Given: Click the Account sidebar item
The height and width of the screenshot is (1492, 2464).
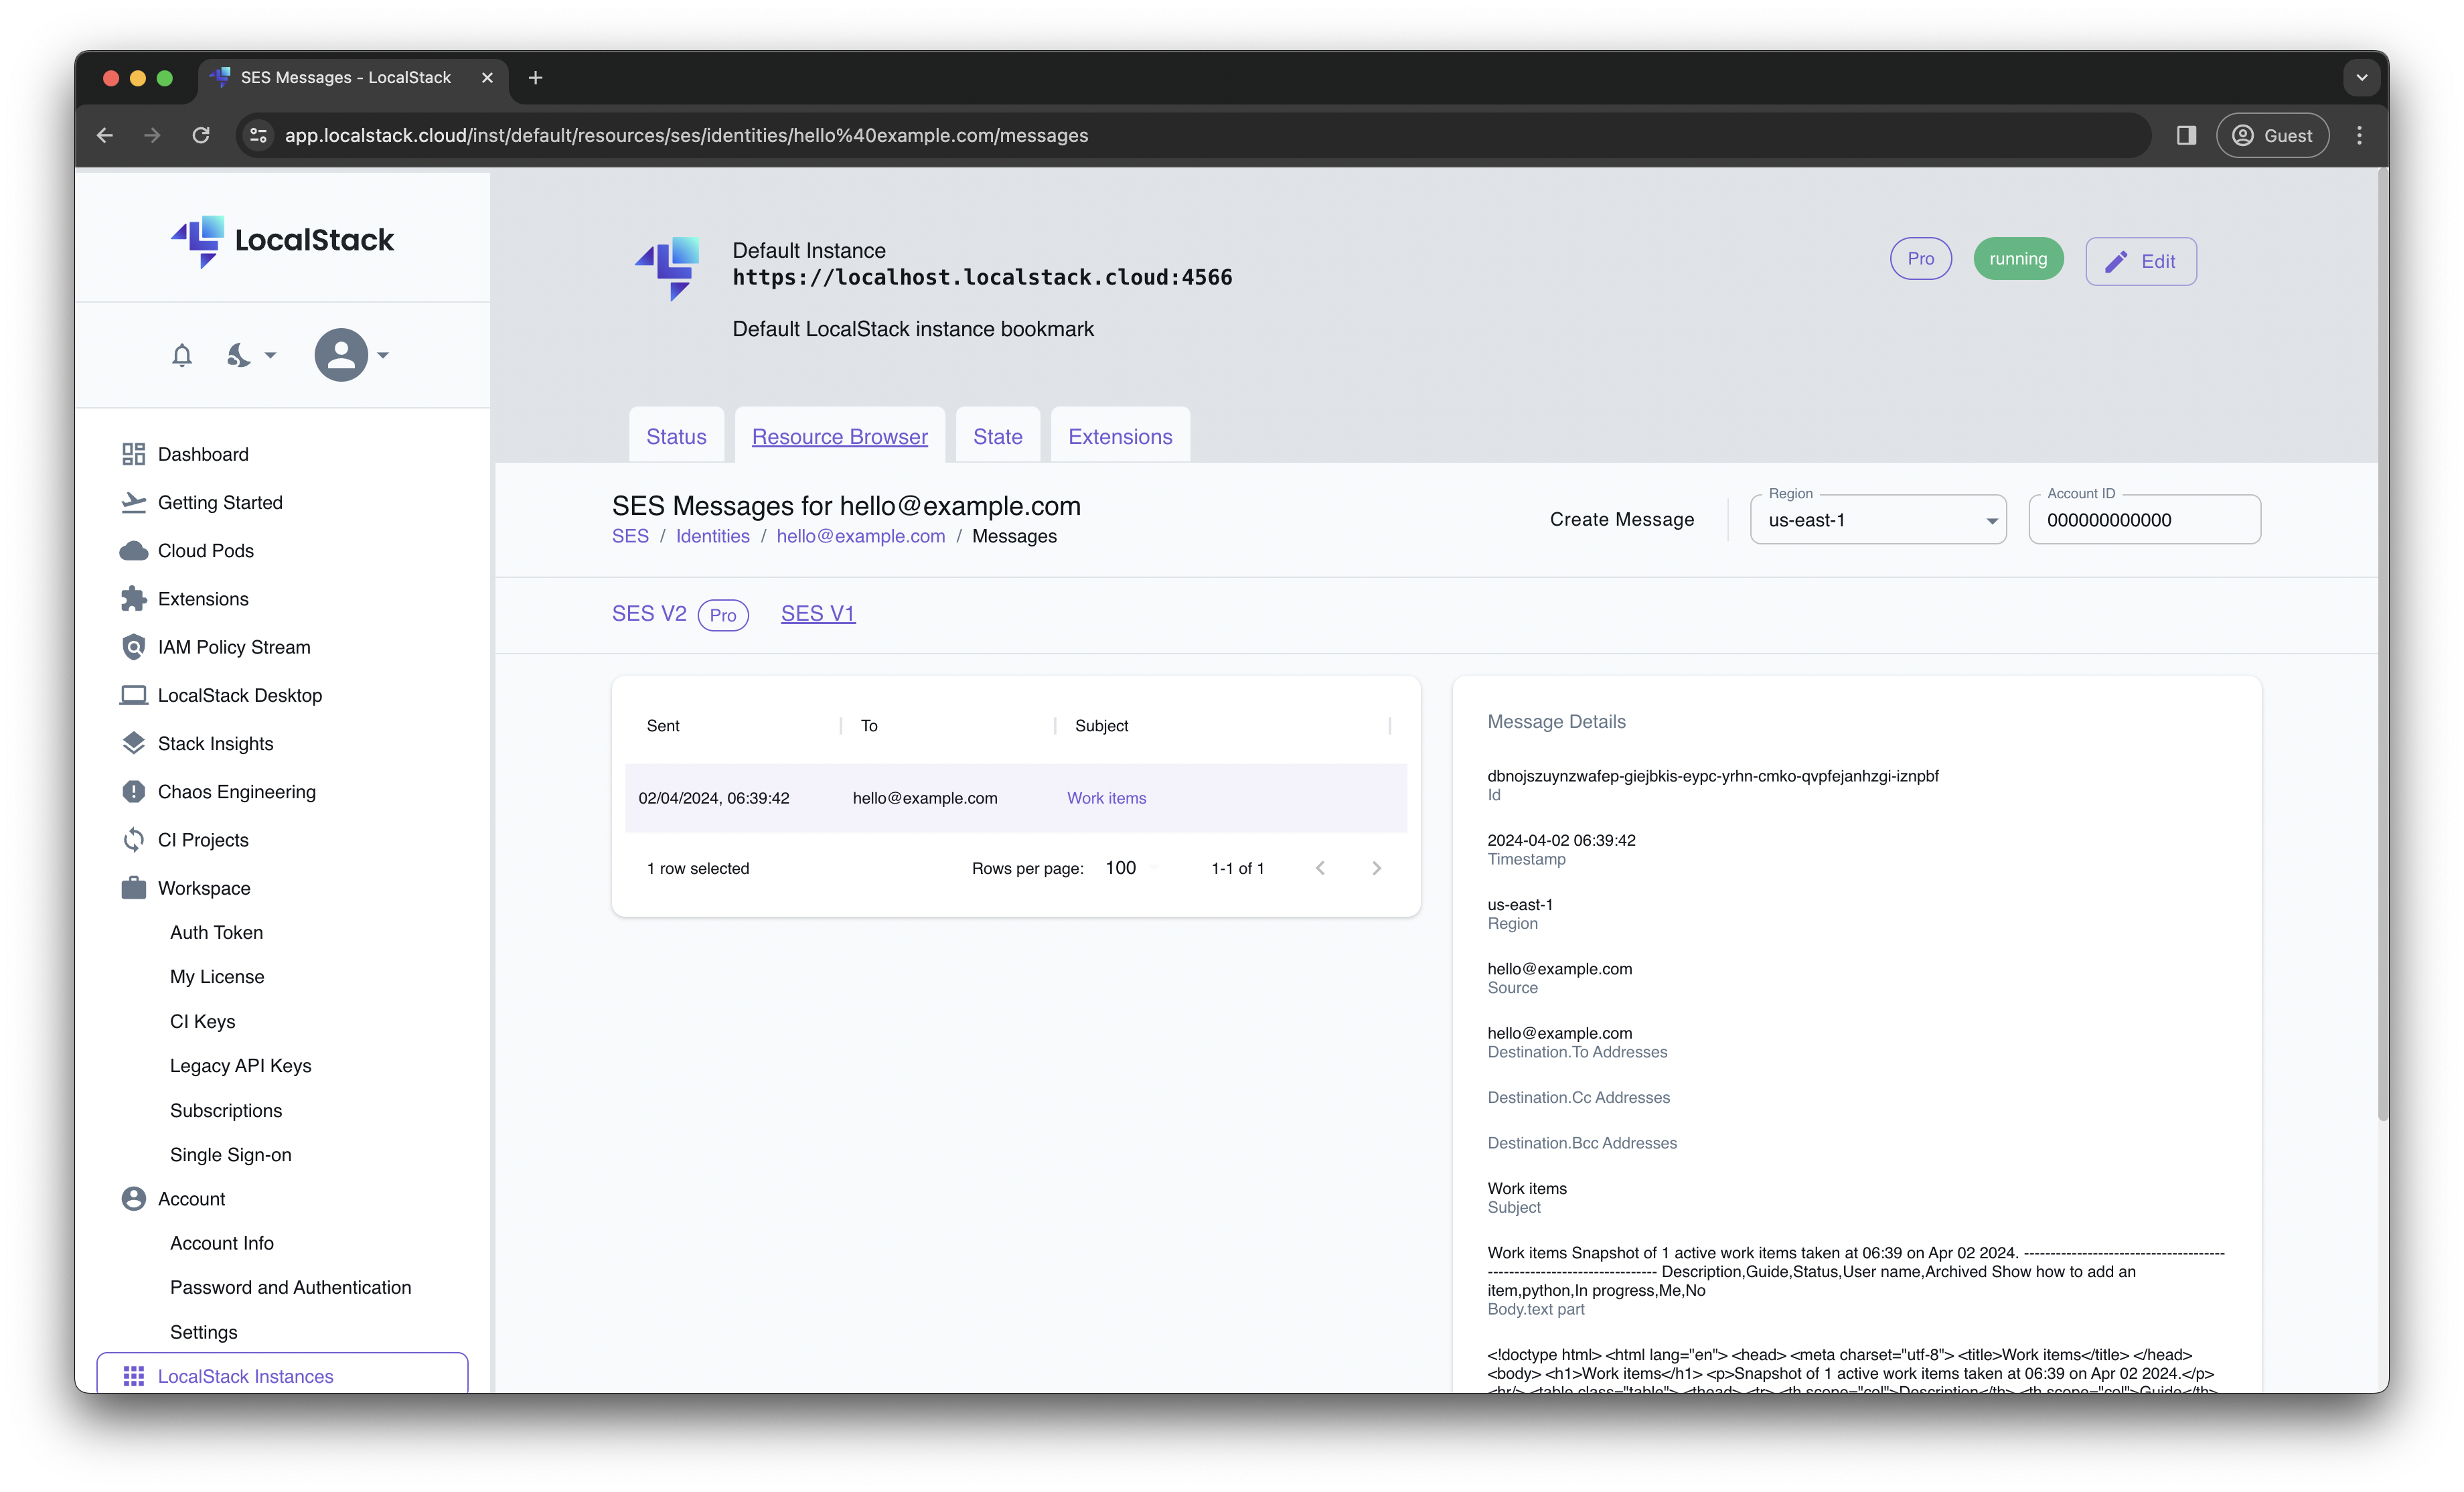Looking at the screenshot, I should [x=191, y=1198].
